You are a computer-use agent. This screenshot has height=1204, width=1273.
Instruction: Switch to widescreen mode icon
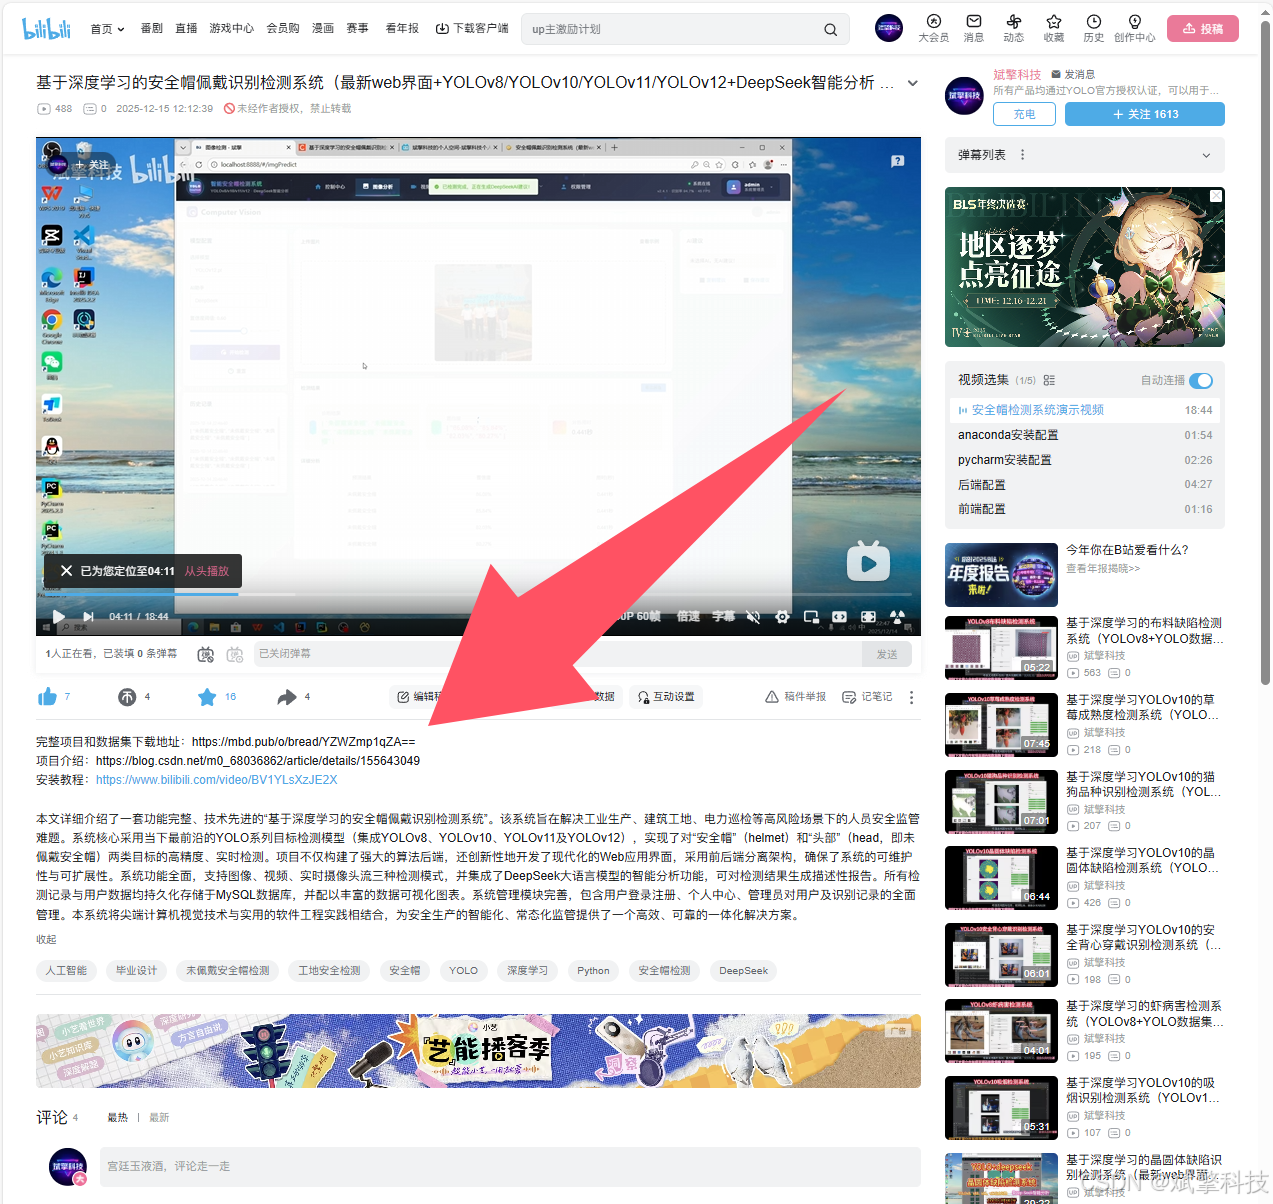coord(839,617)
